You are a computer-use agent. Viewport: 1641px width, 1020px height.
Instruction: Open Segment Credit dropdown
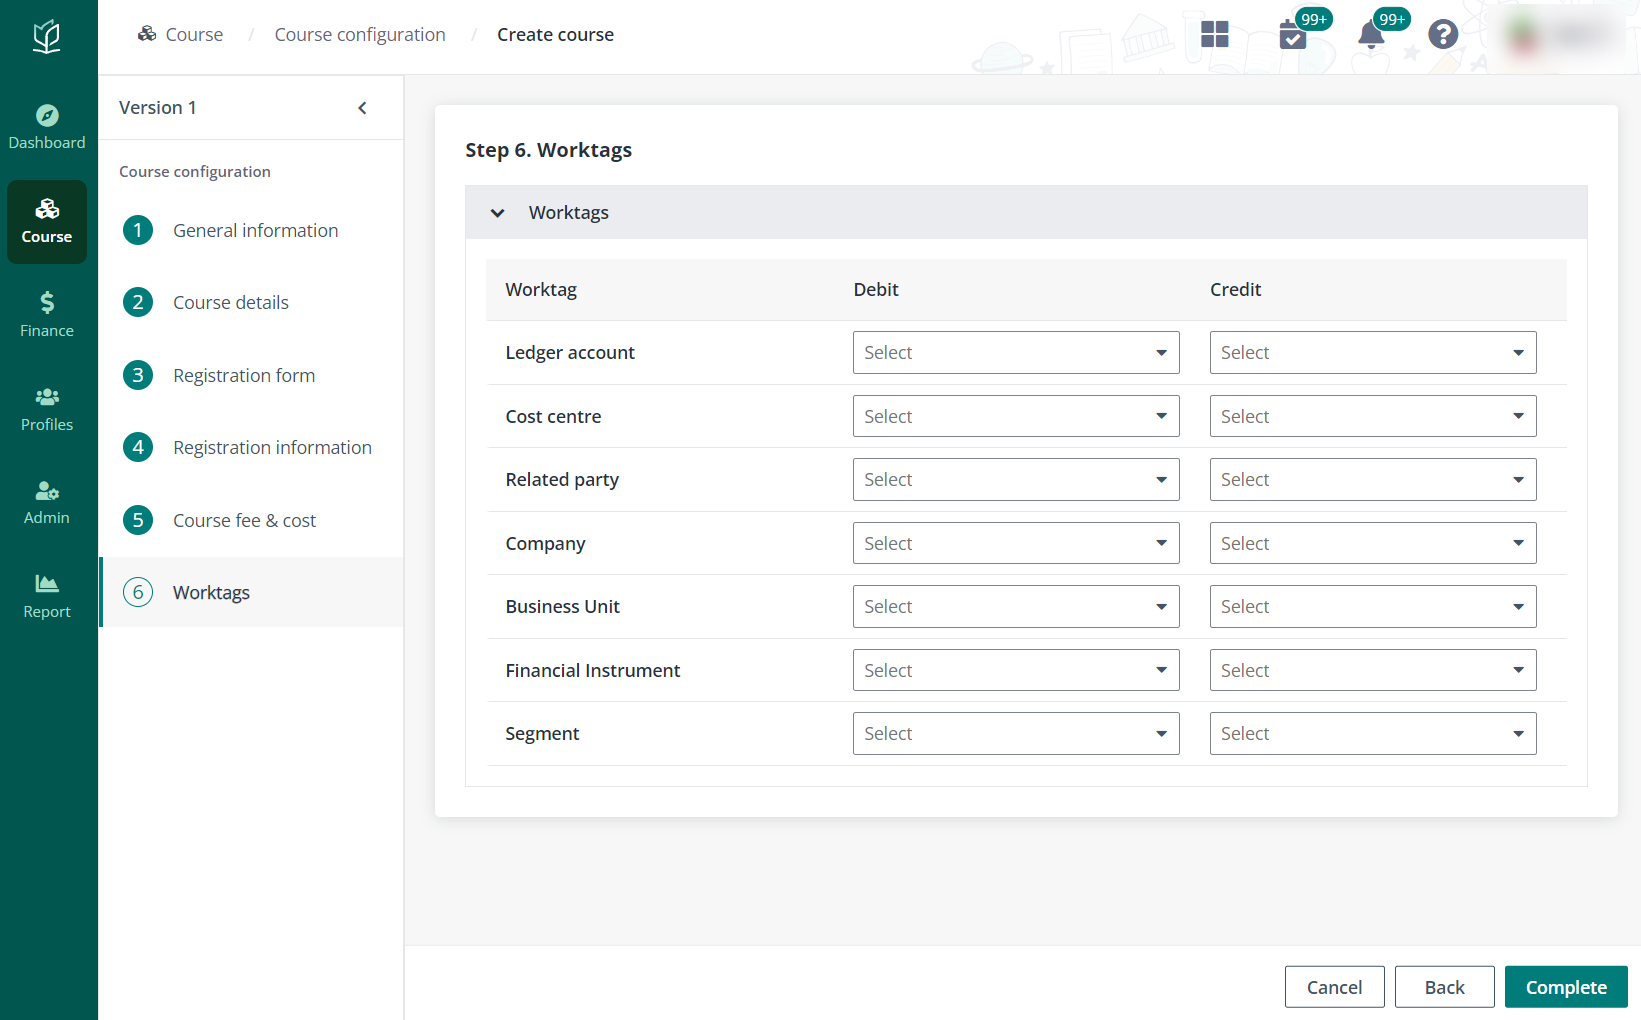1373,734
